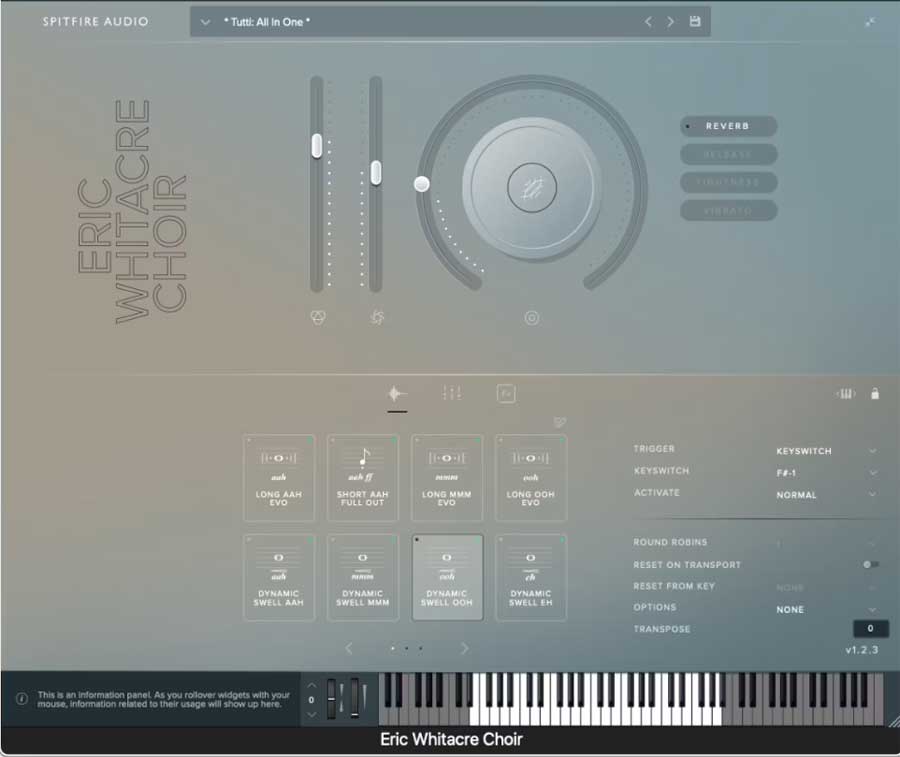Open the Round Robins dropdown
This screenshot has width=900, height=757.
coord(826,543)
